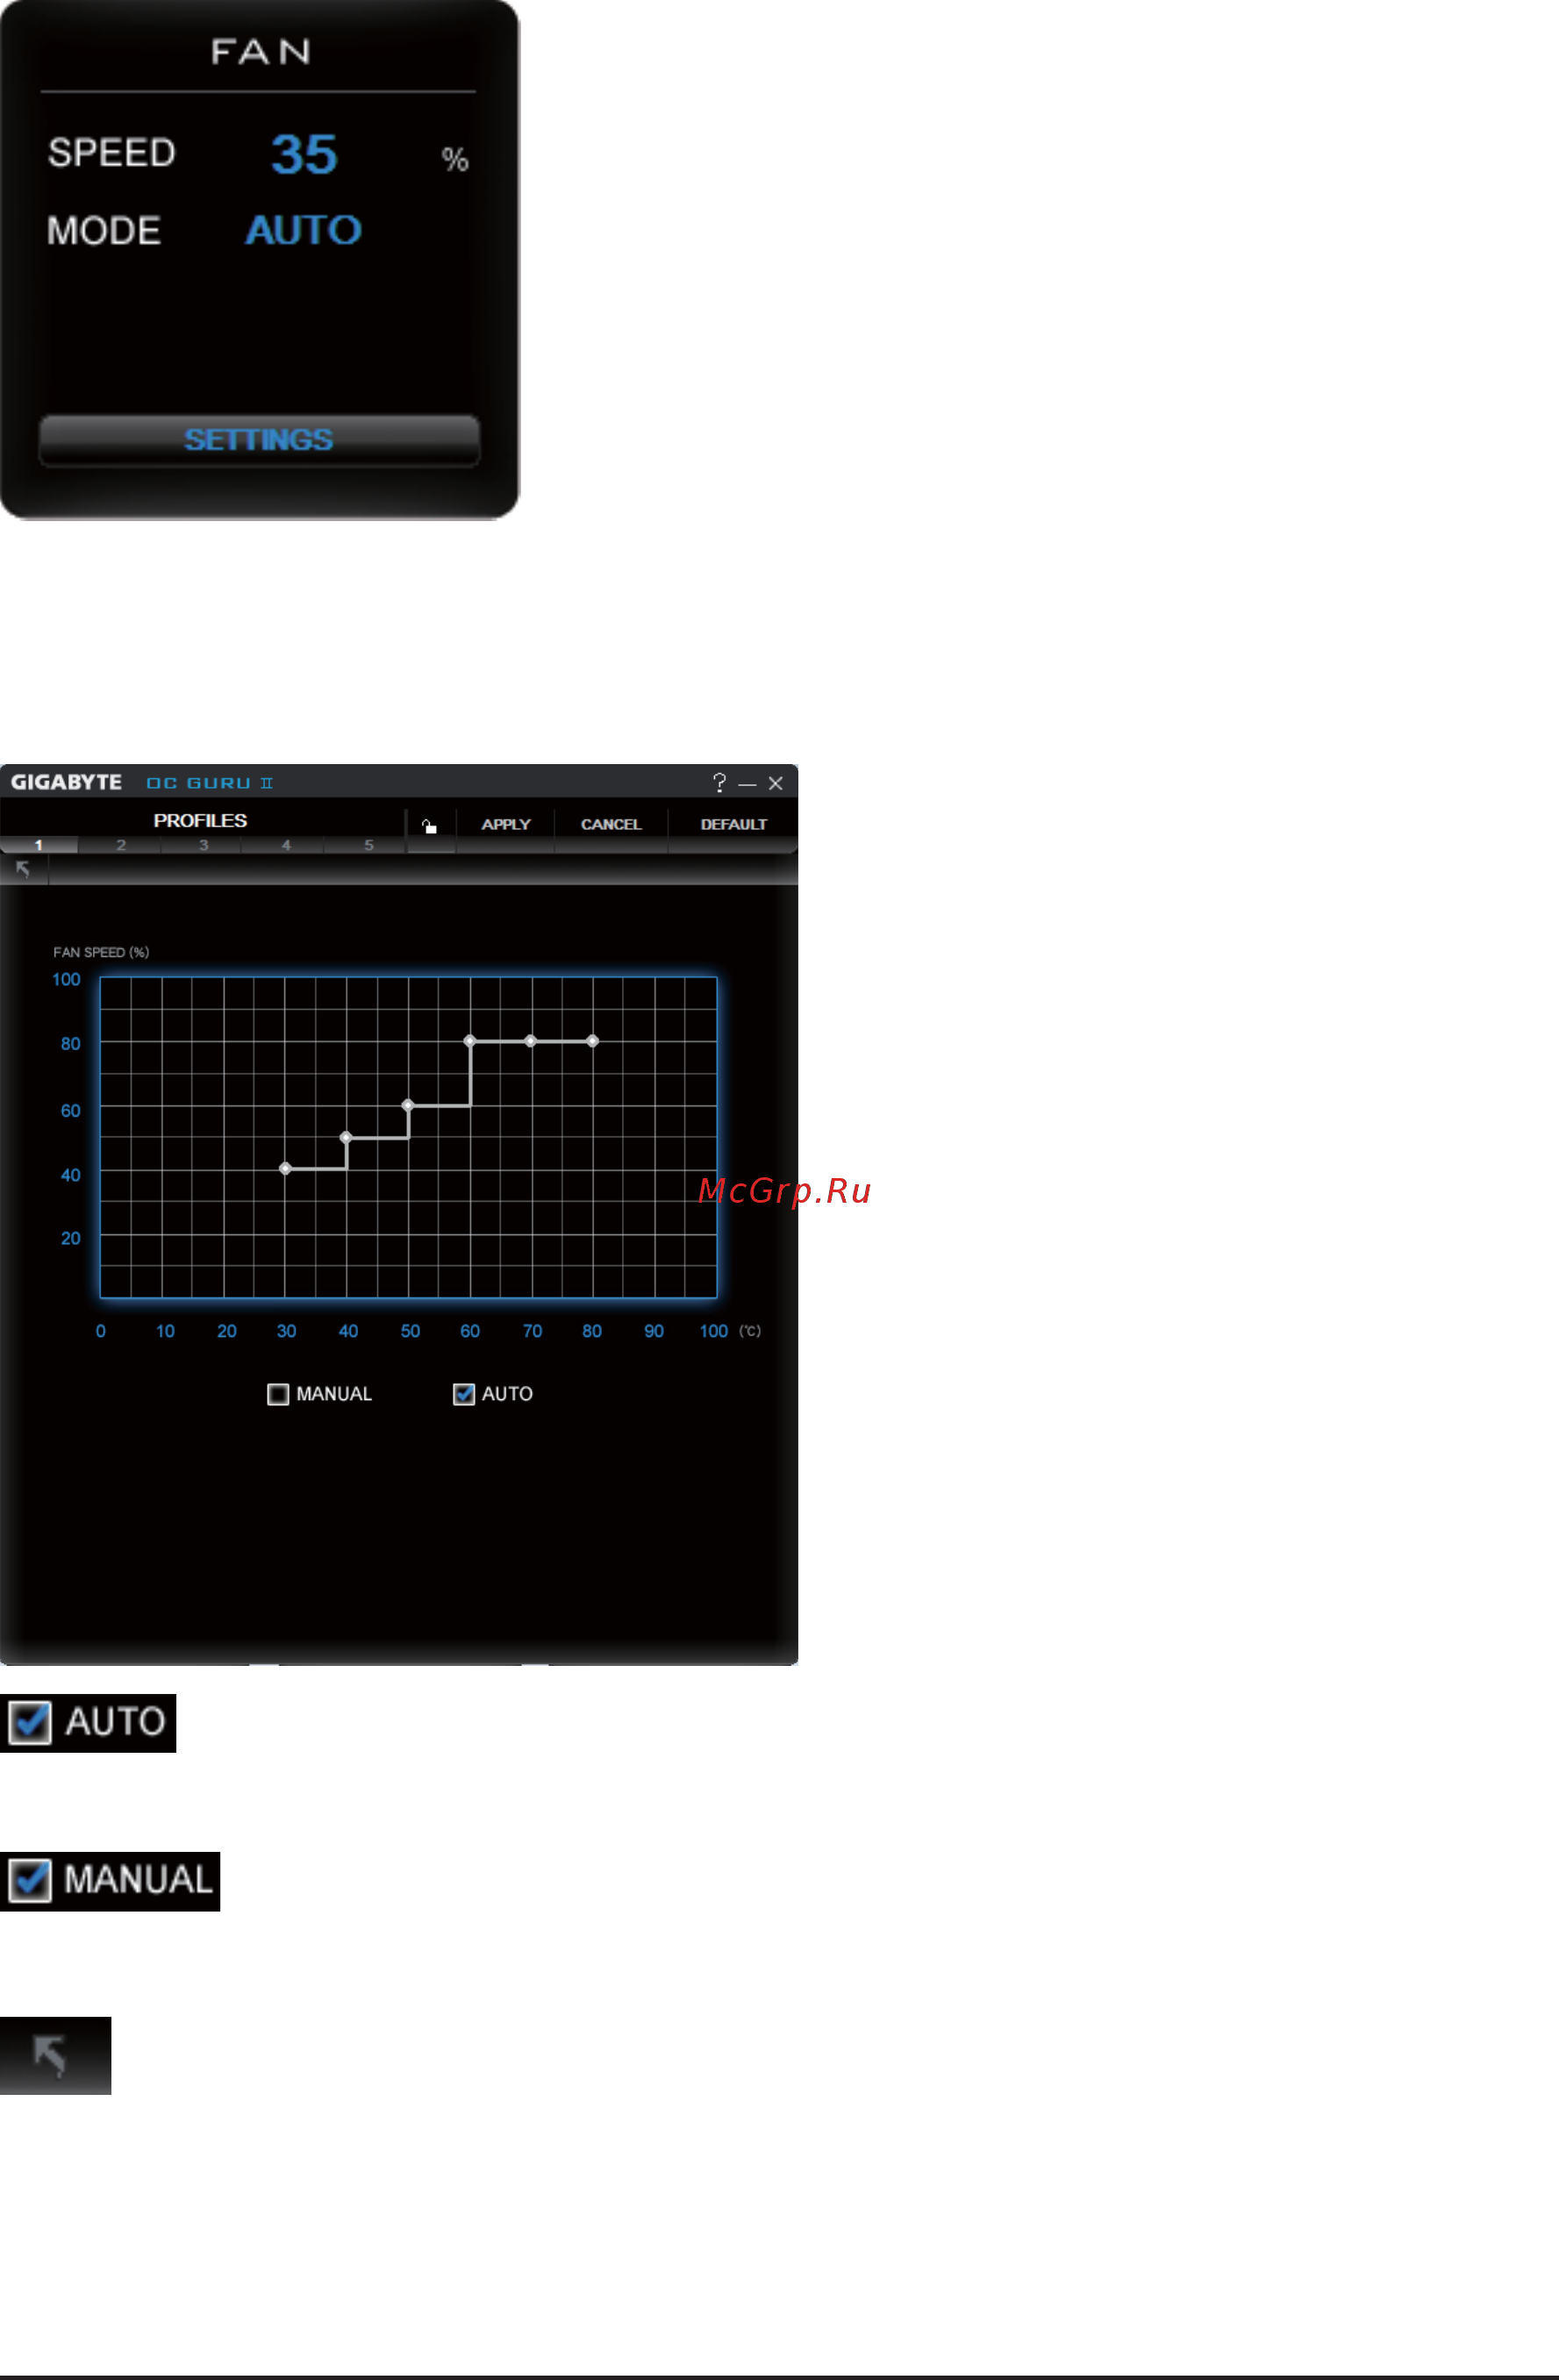Click the large MANUAL checkbox sample below window
Screen dimensions: 1559x2380
coord(30,1880)
